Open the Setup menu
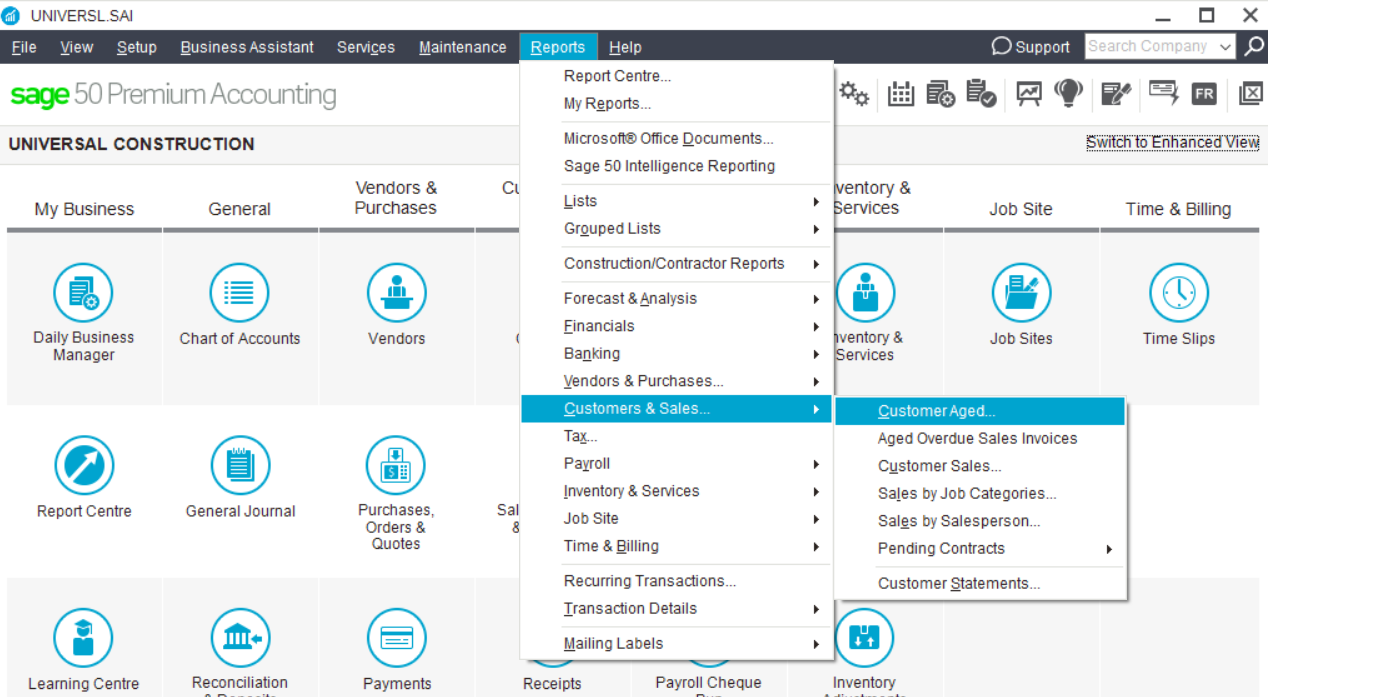This screenshot has height=697, width=1395. pos(136,47)
